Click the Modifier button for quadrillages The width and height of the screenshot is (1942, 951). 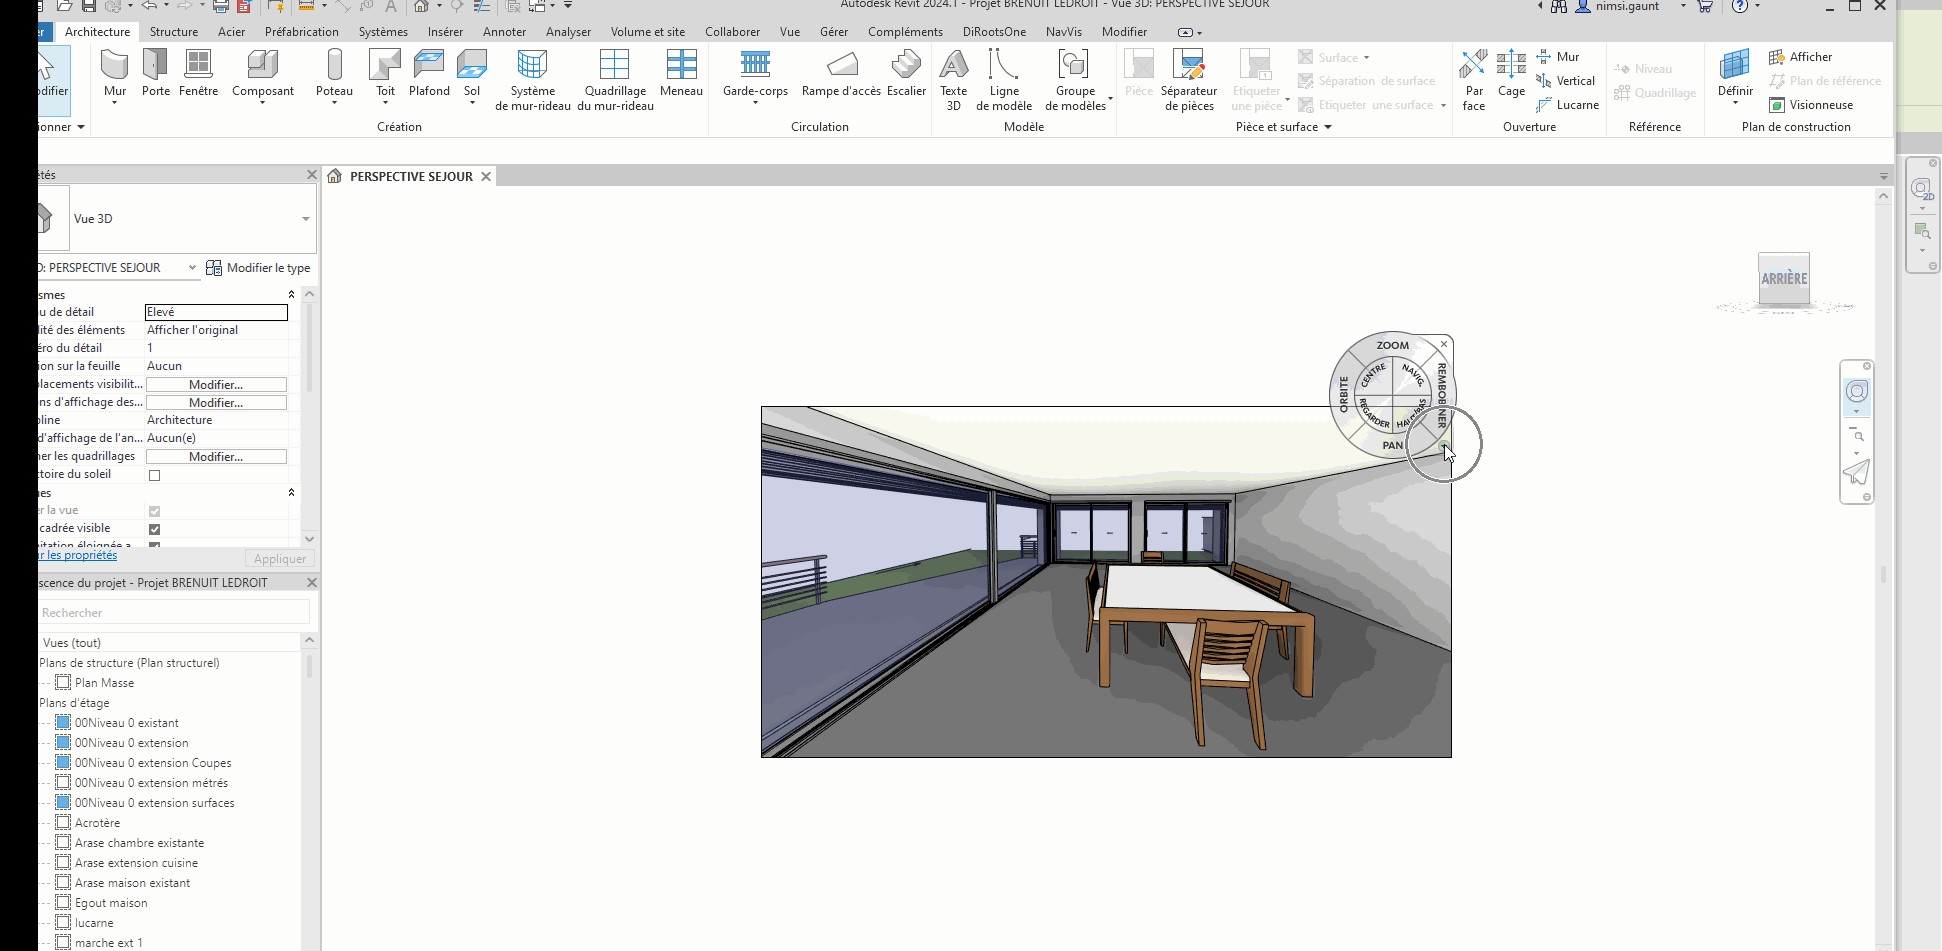point(216,457)
